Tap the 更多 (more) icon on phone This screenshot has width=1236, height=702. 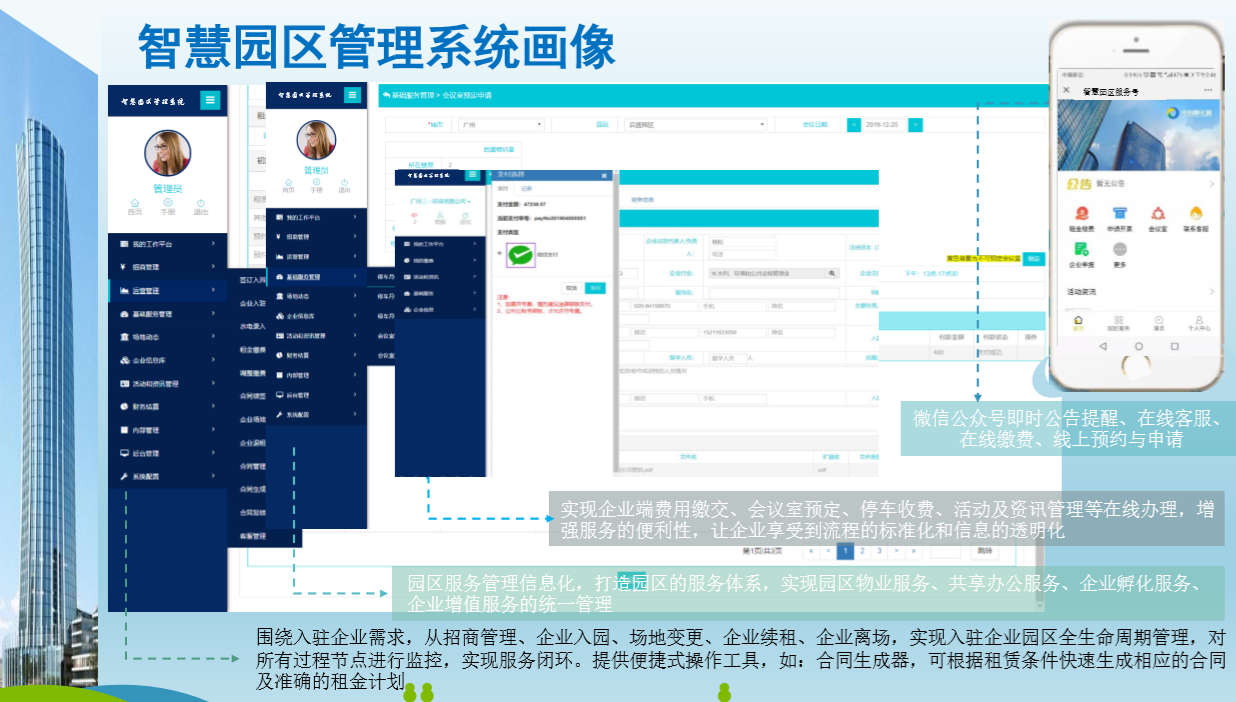pos(1119,250)
